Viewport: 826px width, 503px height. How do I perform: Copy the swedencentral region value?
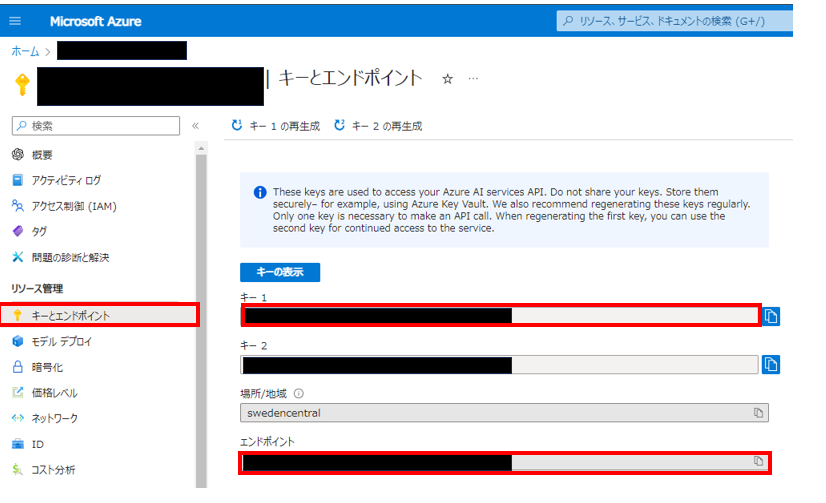tap(758, 413)
